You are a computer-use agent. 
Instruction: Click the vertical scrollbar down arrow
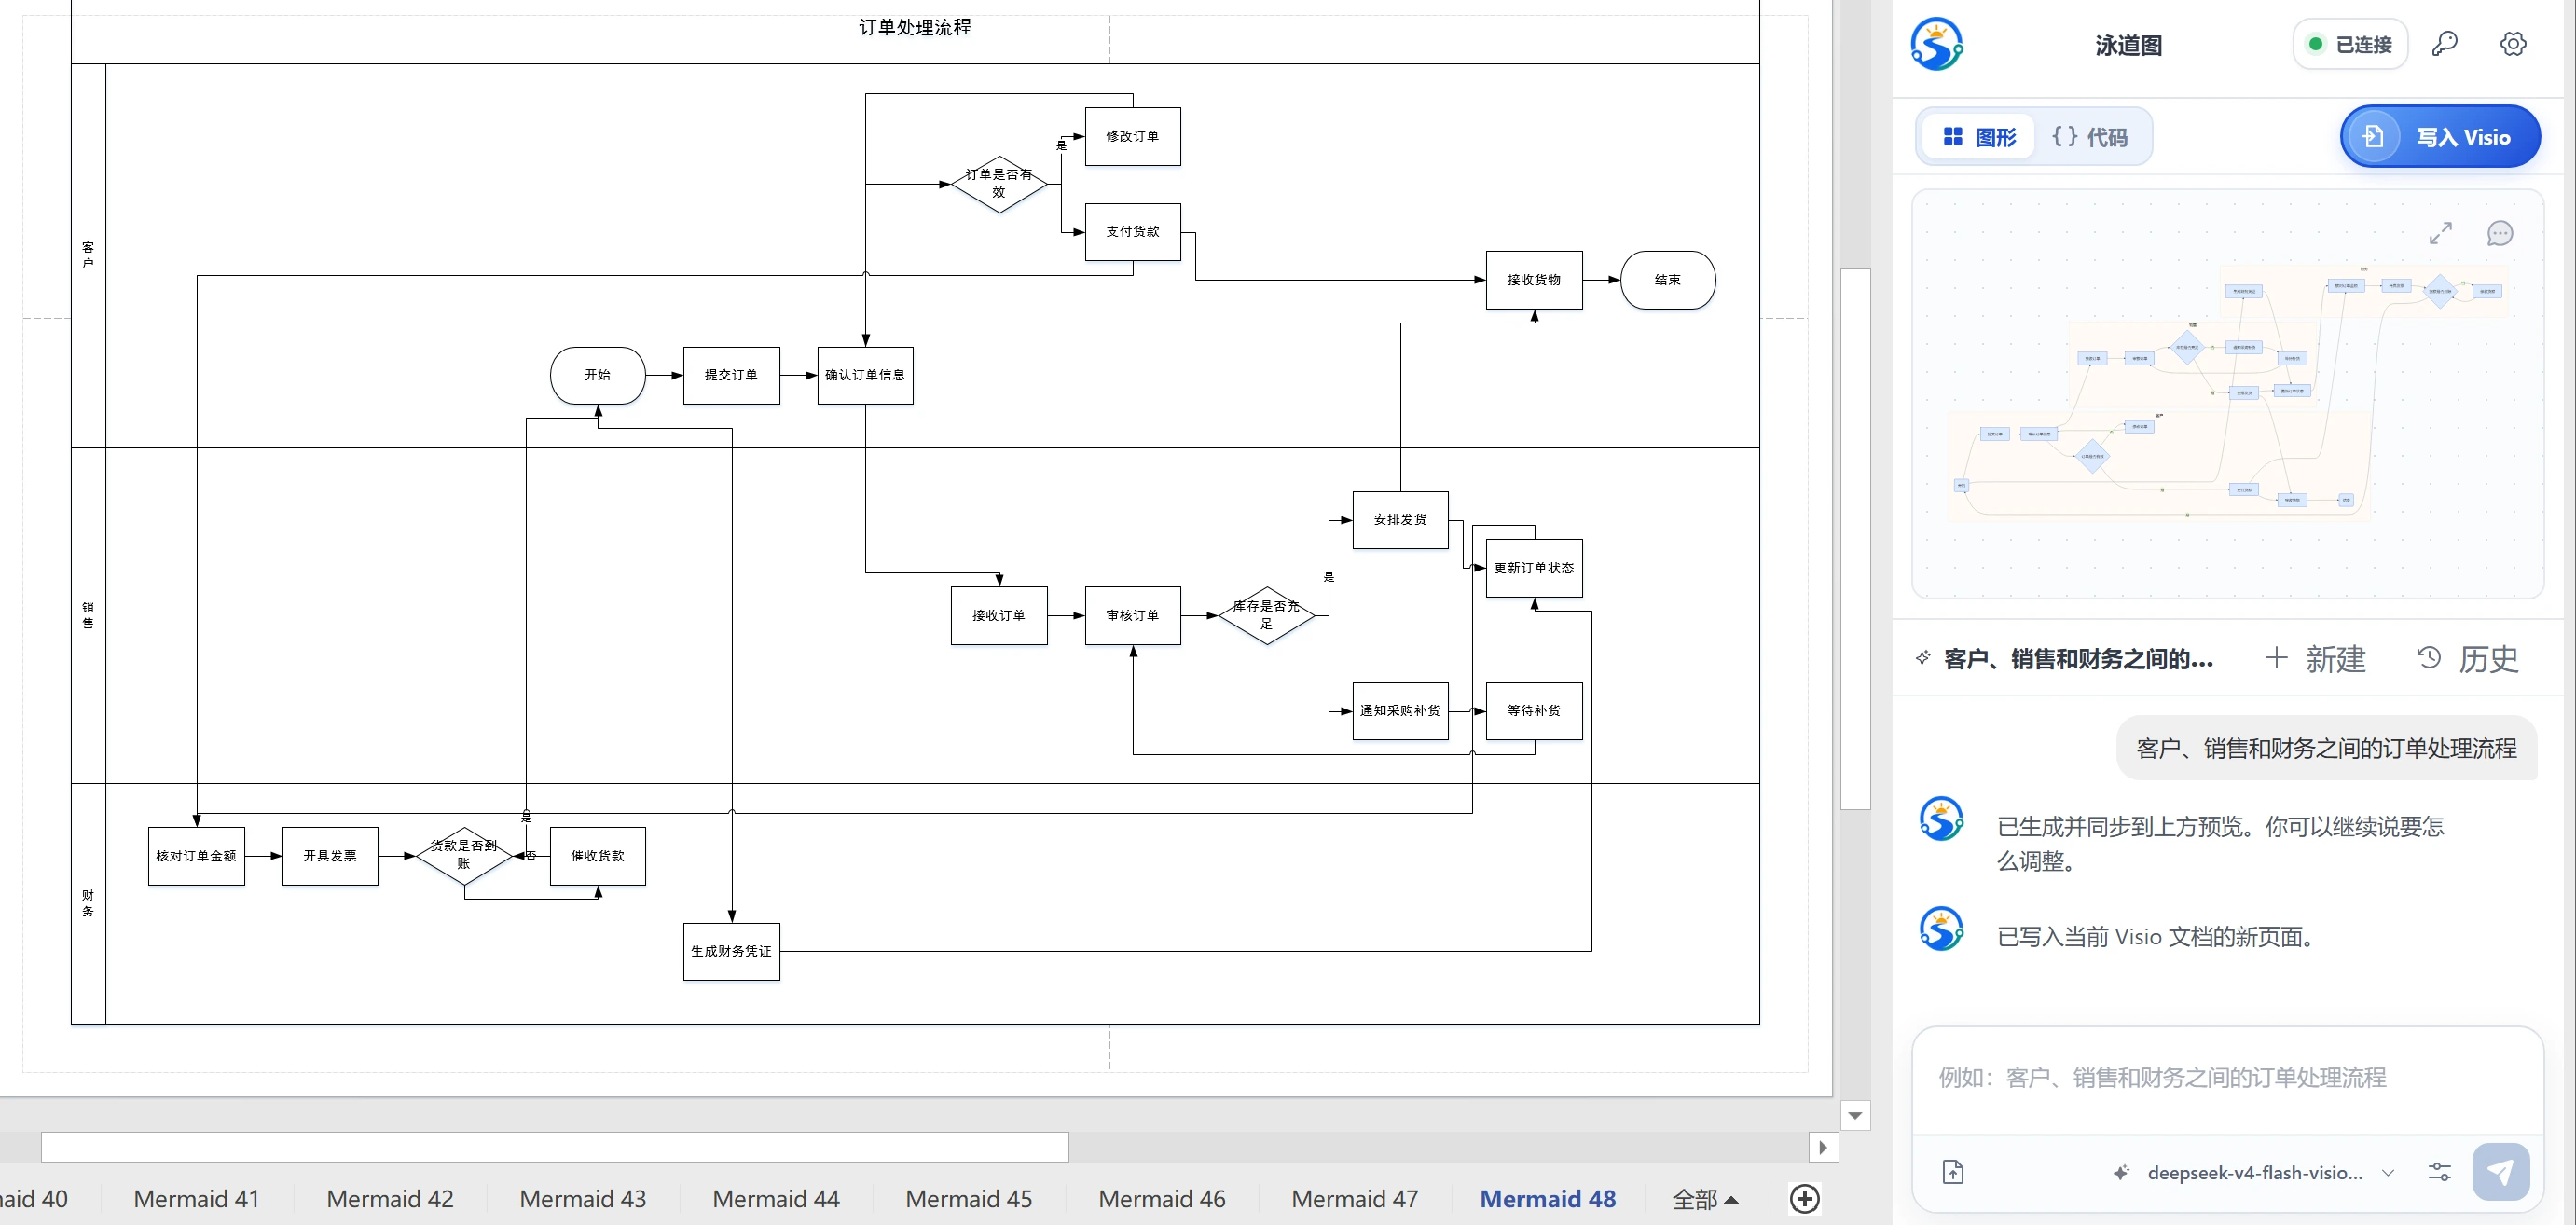coord(1855,1115)
